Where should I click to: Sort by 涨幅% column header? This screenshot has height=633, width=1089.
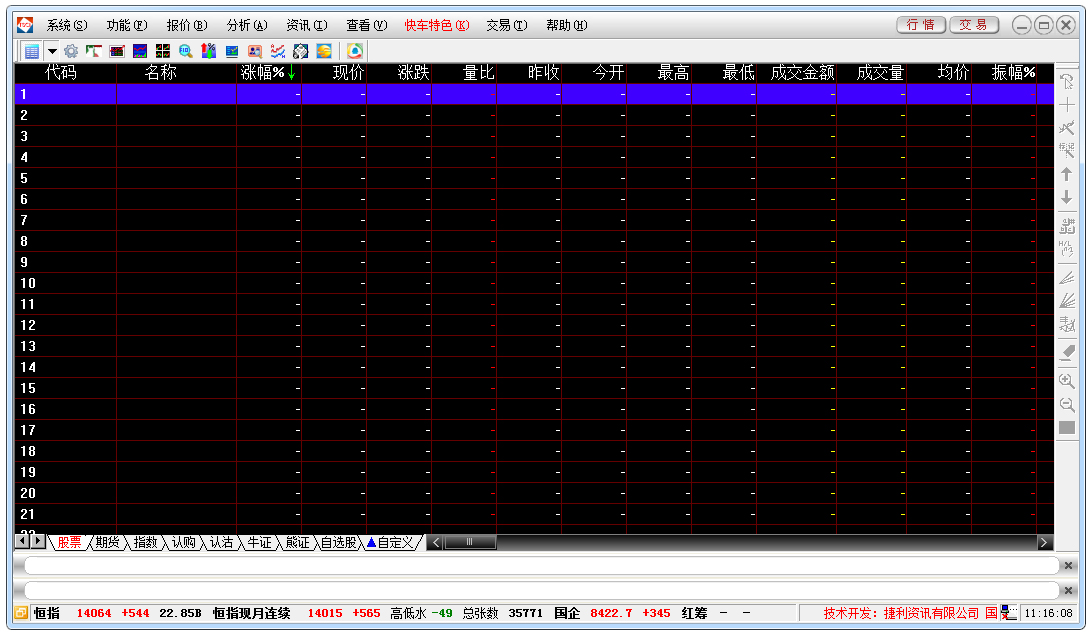click(x=267, y=73)
